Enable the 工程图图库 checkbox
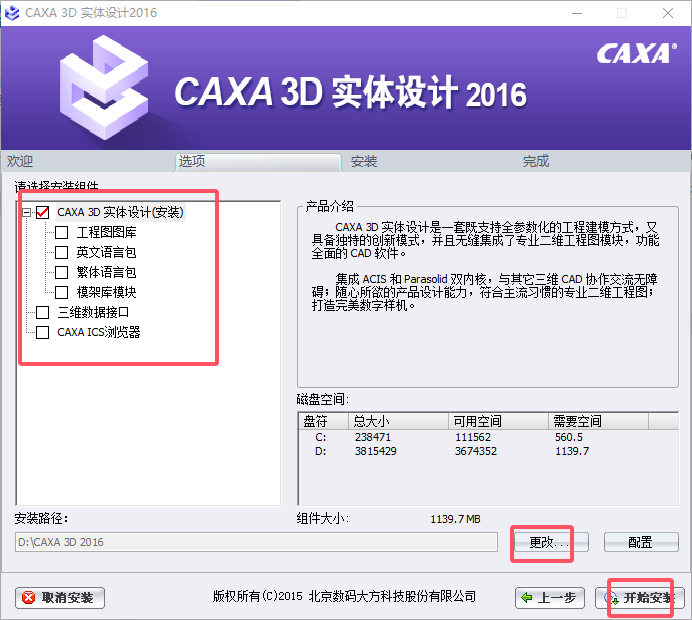692x620 pixels. [61, 232]
